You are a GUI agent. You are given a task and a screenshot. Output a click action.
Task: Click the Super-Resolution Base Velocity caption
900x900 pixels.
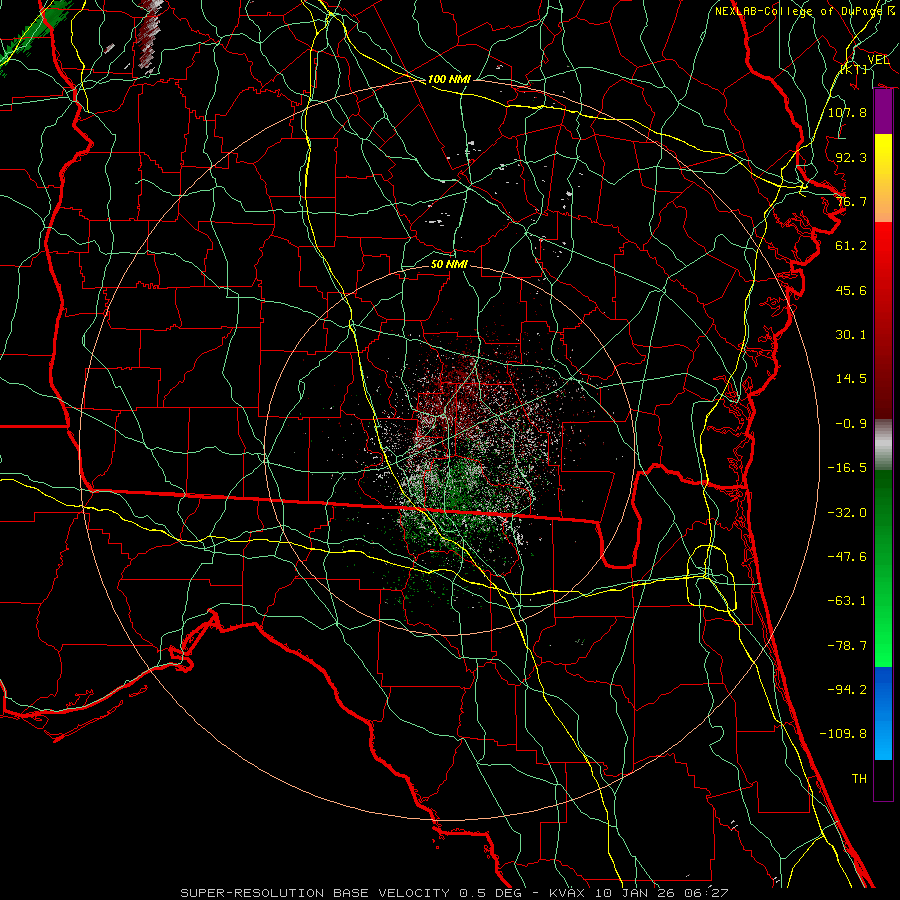[x=454, y=893]
